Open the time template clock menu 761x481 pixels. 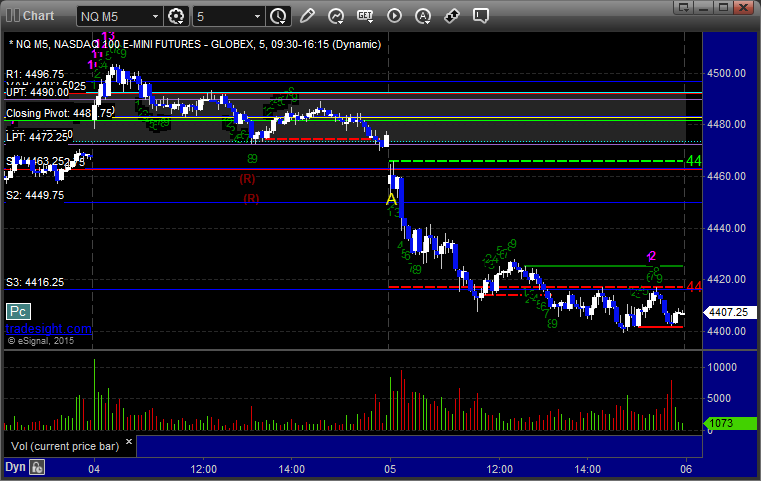278,16
